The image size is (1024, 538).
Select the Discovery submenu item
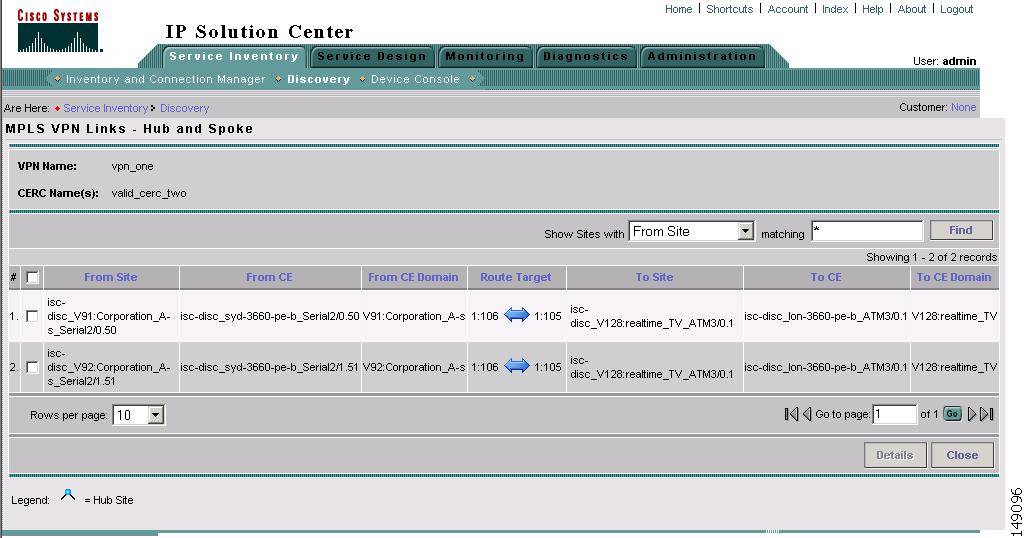319,79
